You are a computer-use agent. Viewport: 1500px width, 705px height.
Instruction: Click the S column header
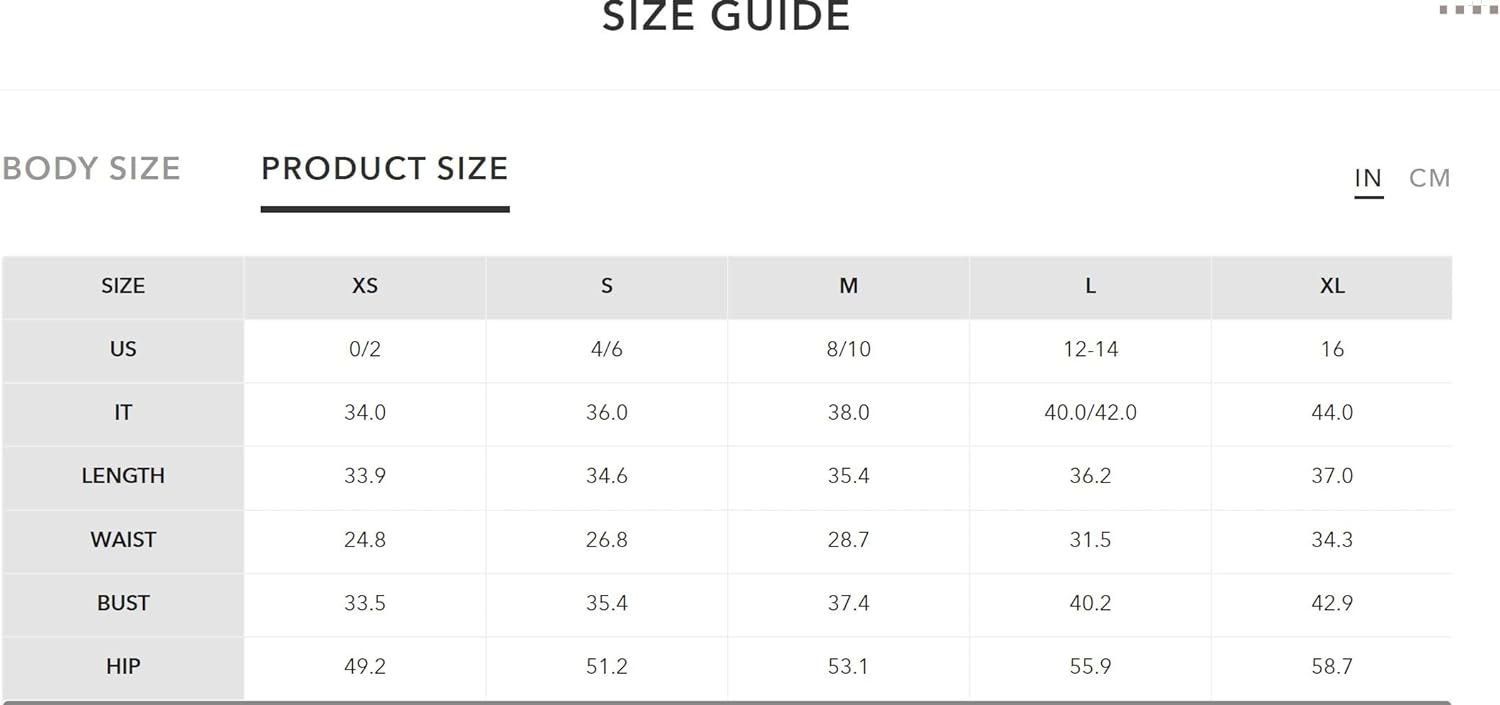point(607,287)
